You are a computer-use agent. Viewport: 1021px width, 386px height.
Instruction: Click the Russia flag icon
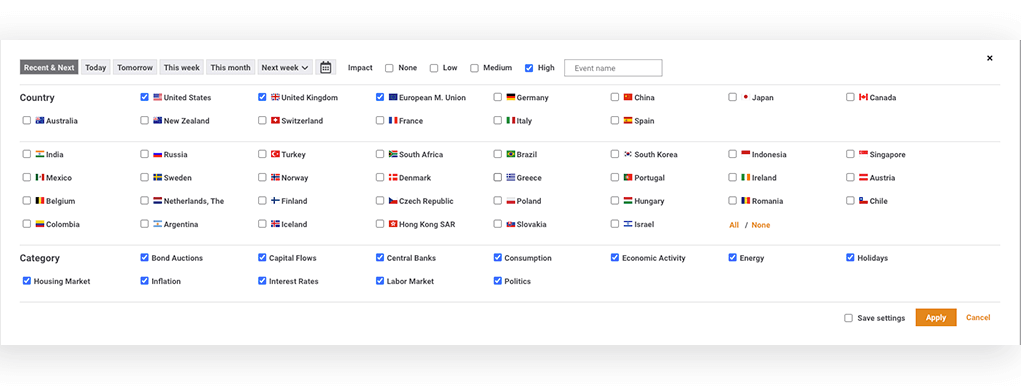158,154
